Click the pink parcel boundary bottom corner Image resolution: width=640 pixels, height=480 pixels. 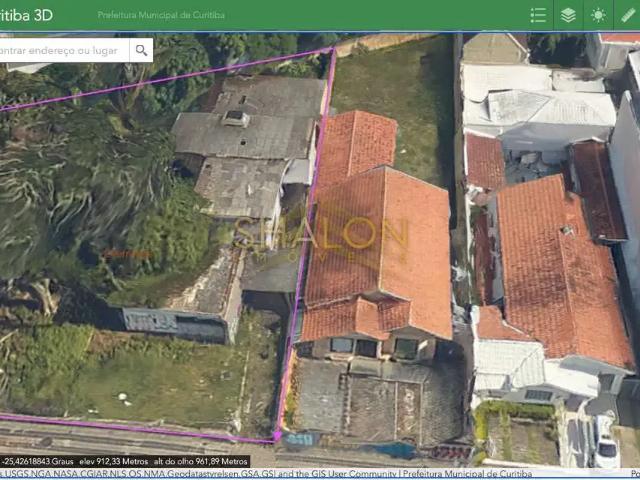(x=276, y=438)
